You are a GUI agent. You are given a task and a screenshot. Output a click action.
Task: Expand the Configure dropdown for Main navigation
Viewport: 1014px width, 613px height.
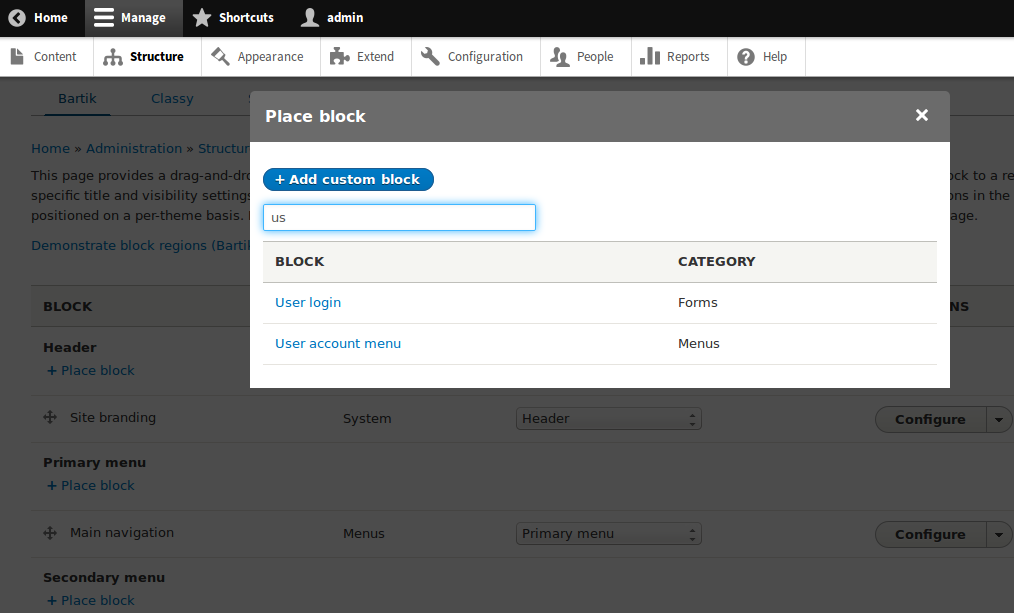pos(999,534)
